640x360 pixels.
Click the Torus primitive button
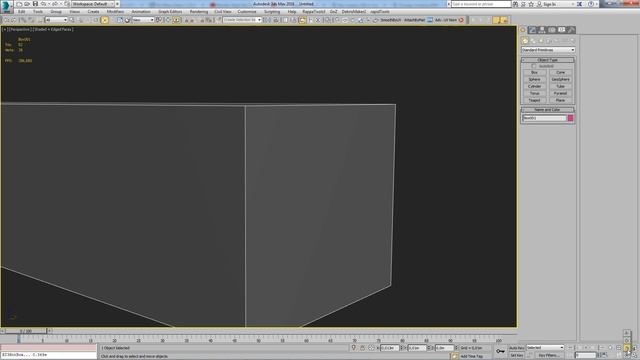click(534, 93)
